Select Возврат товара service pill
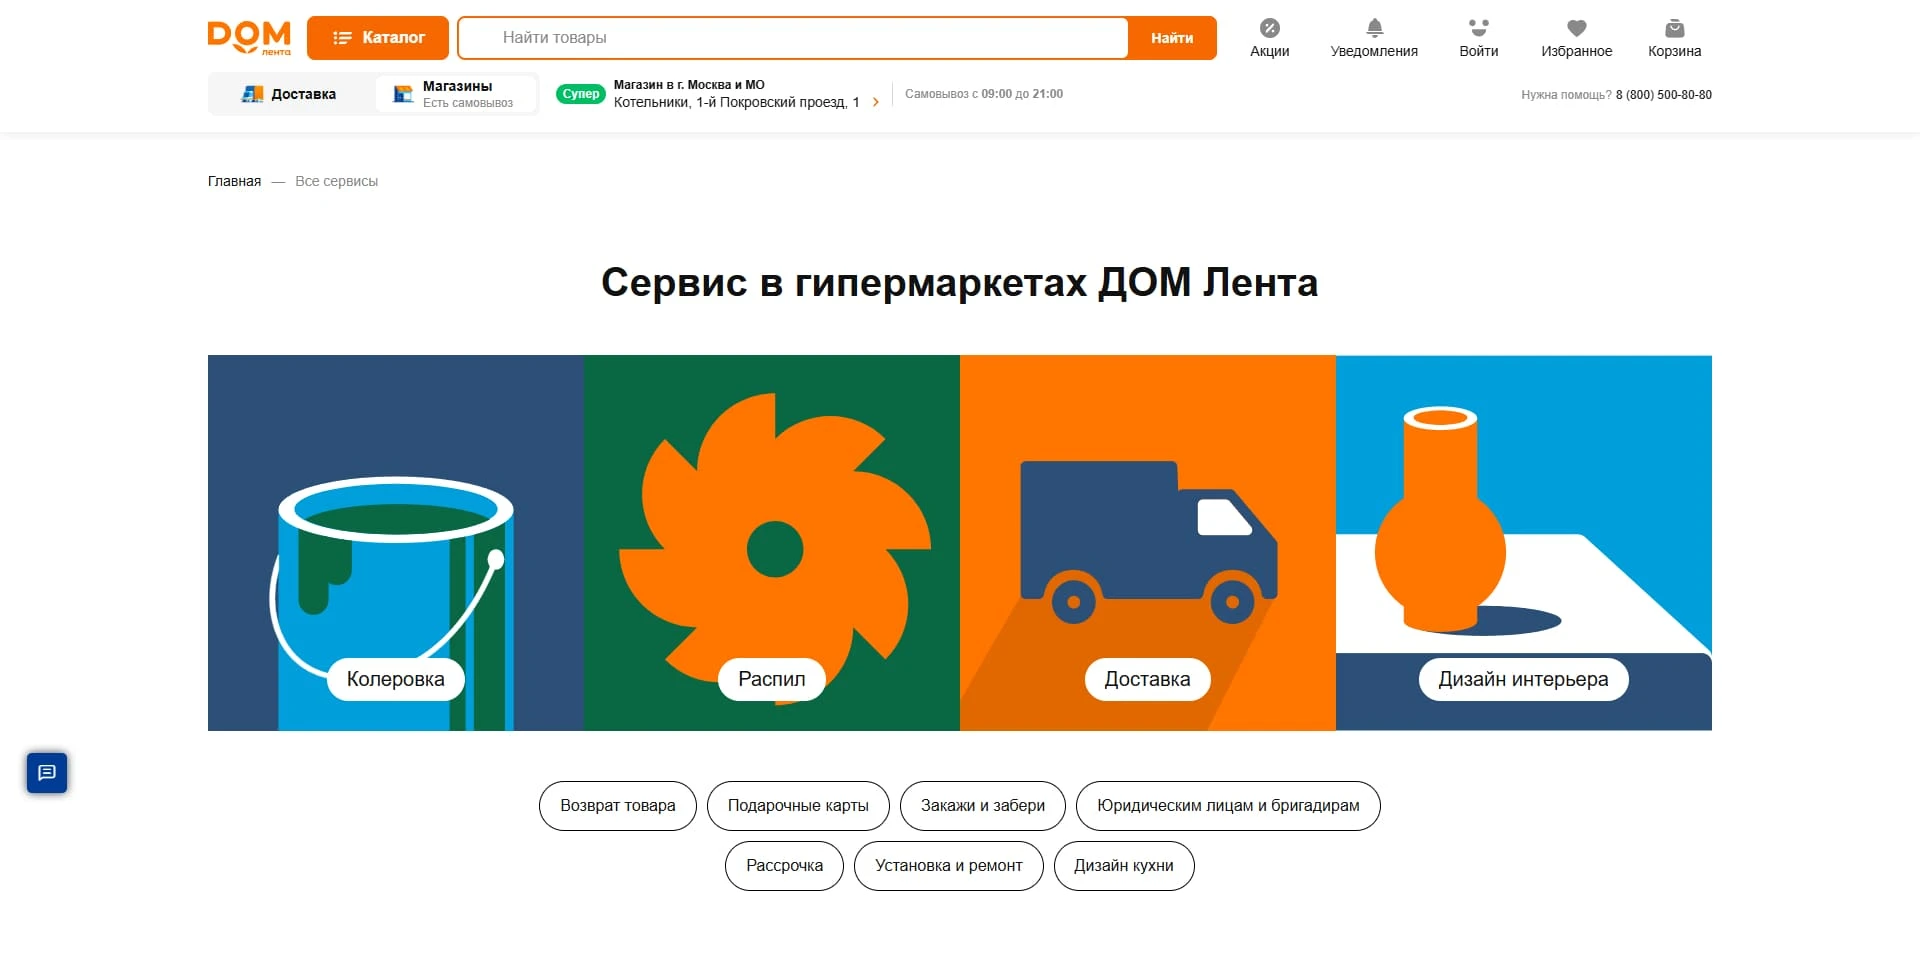The width and height of the screenshot is (1920, 953). (x=618, y=806)
